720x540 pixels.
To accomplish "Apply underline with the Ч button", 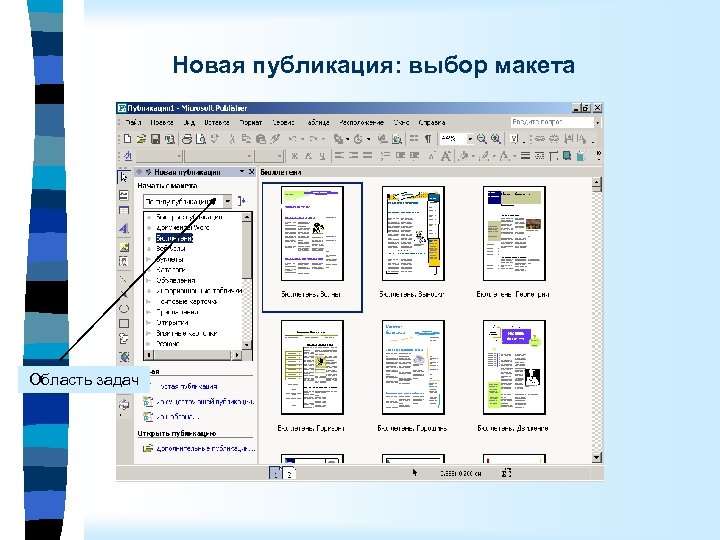I will pos(322,156).
